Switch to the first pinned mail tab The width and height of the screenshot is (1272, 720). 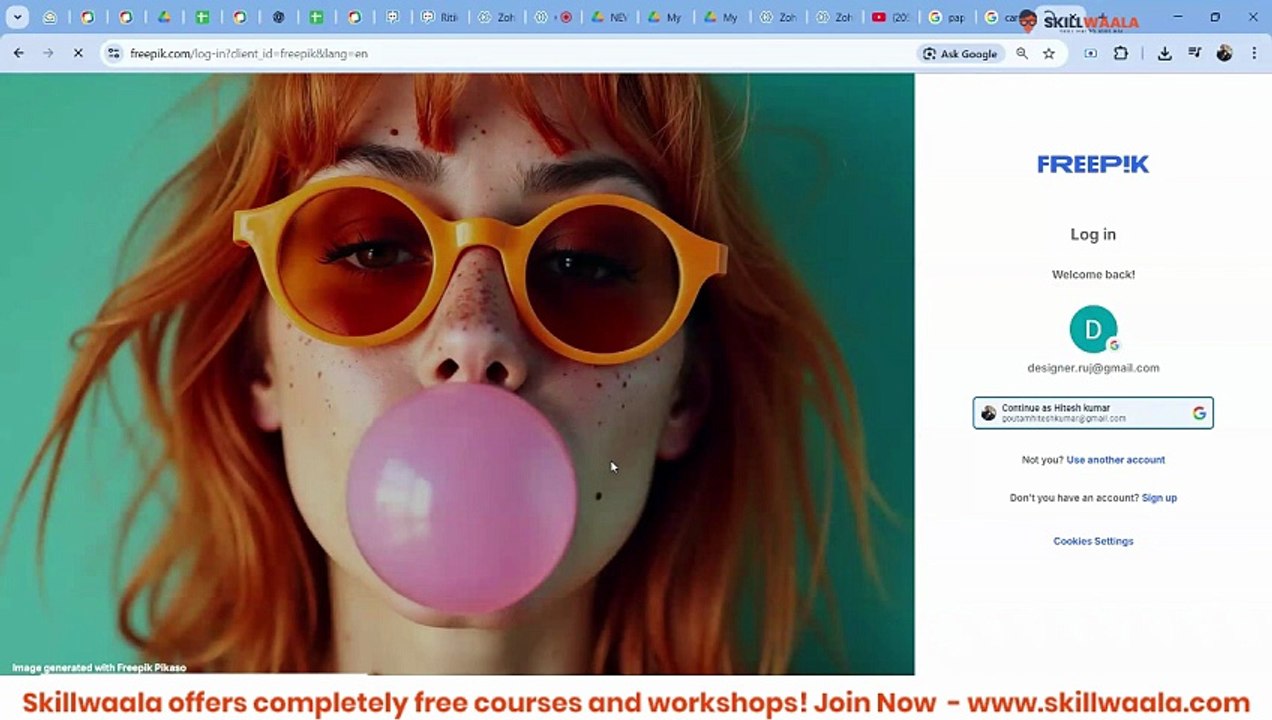[50, 17]
